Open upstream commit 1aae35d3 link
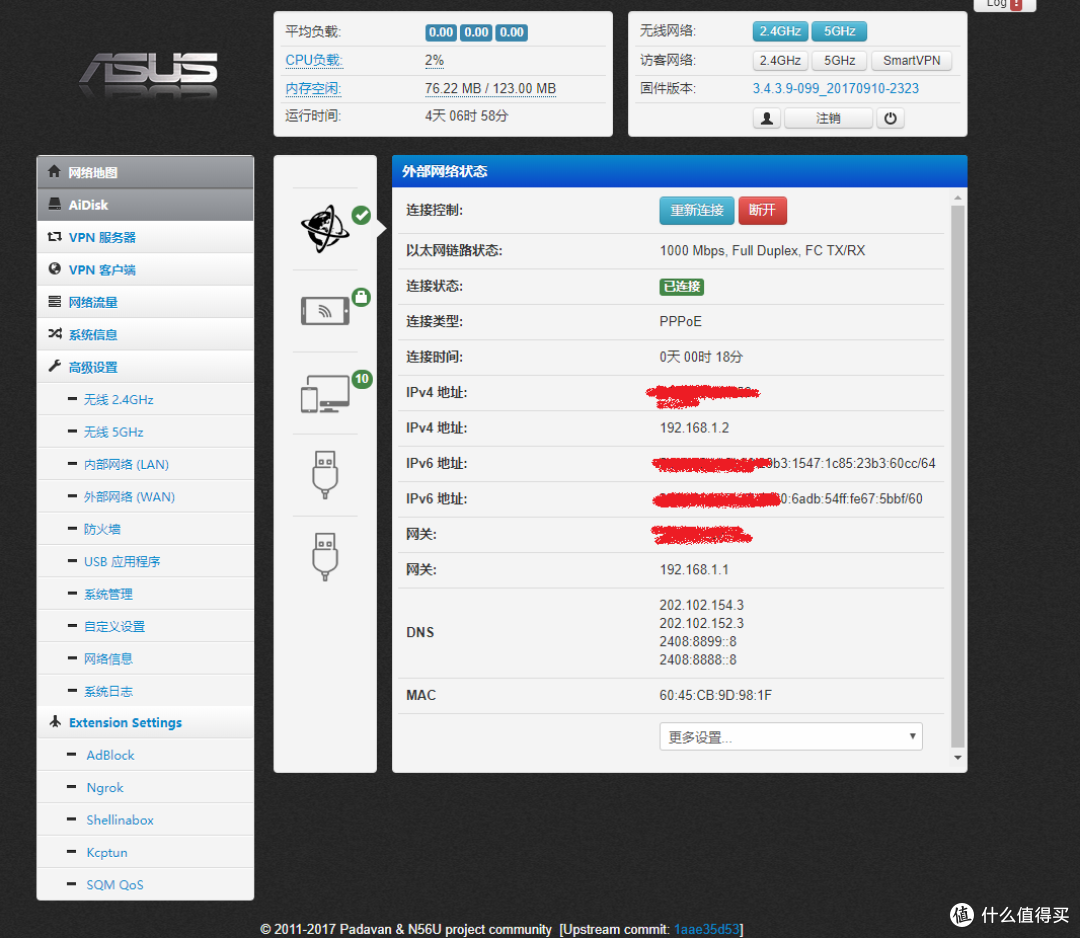 pos(706,929)
